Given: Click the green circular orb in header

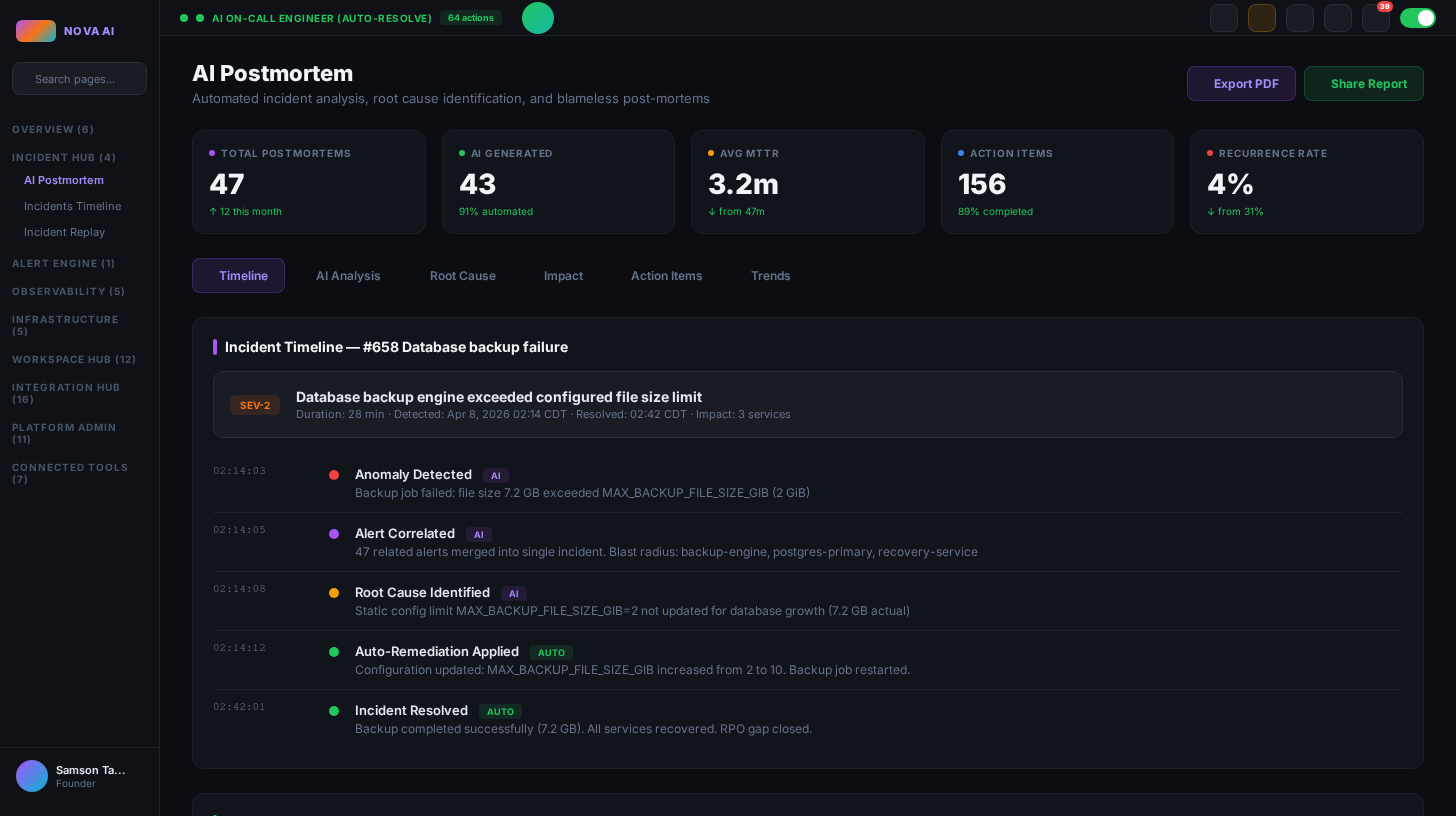Looking at the screenshot, I should pyautogui.click(x=538, y=18).
